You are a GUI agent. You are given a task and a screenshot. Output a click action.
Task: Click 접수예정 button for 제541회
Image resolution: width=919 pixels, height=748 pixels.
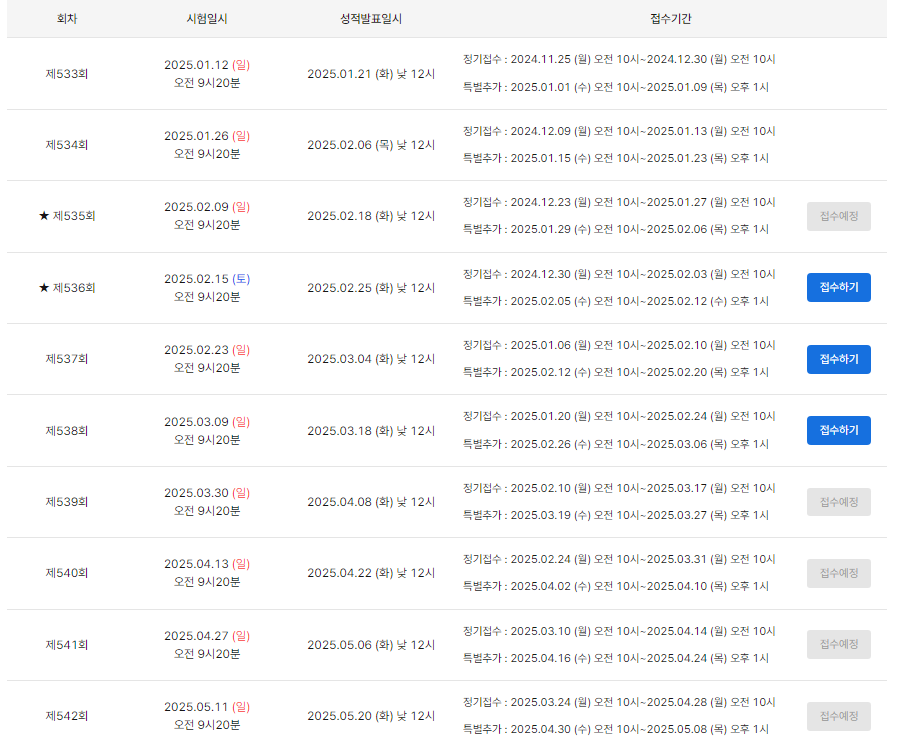[x=838, y=644]
